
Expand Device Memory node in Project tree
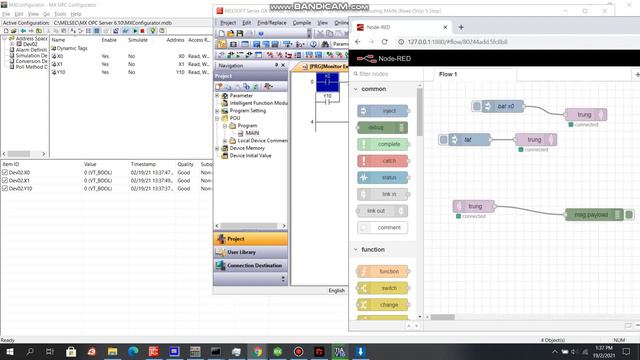tap(217, 148)
